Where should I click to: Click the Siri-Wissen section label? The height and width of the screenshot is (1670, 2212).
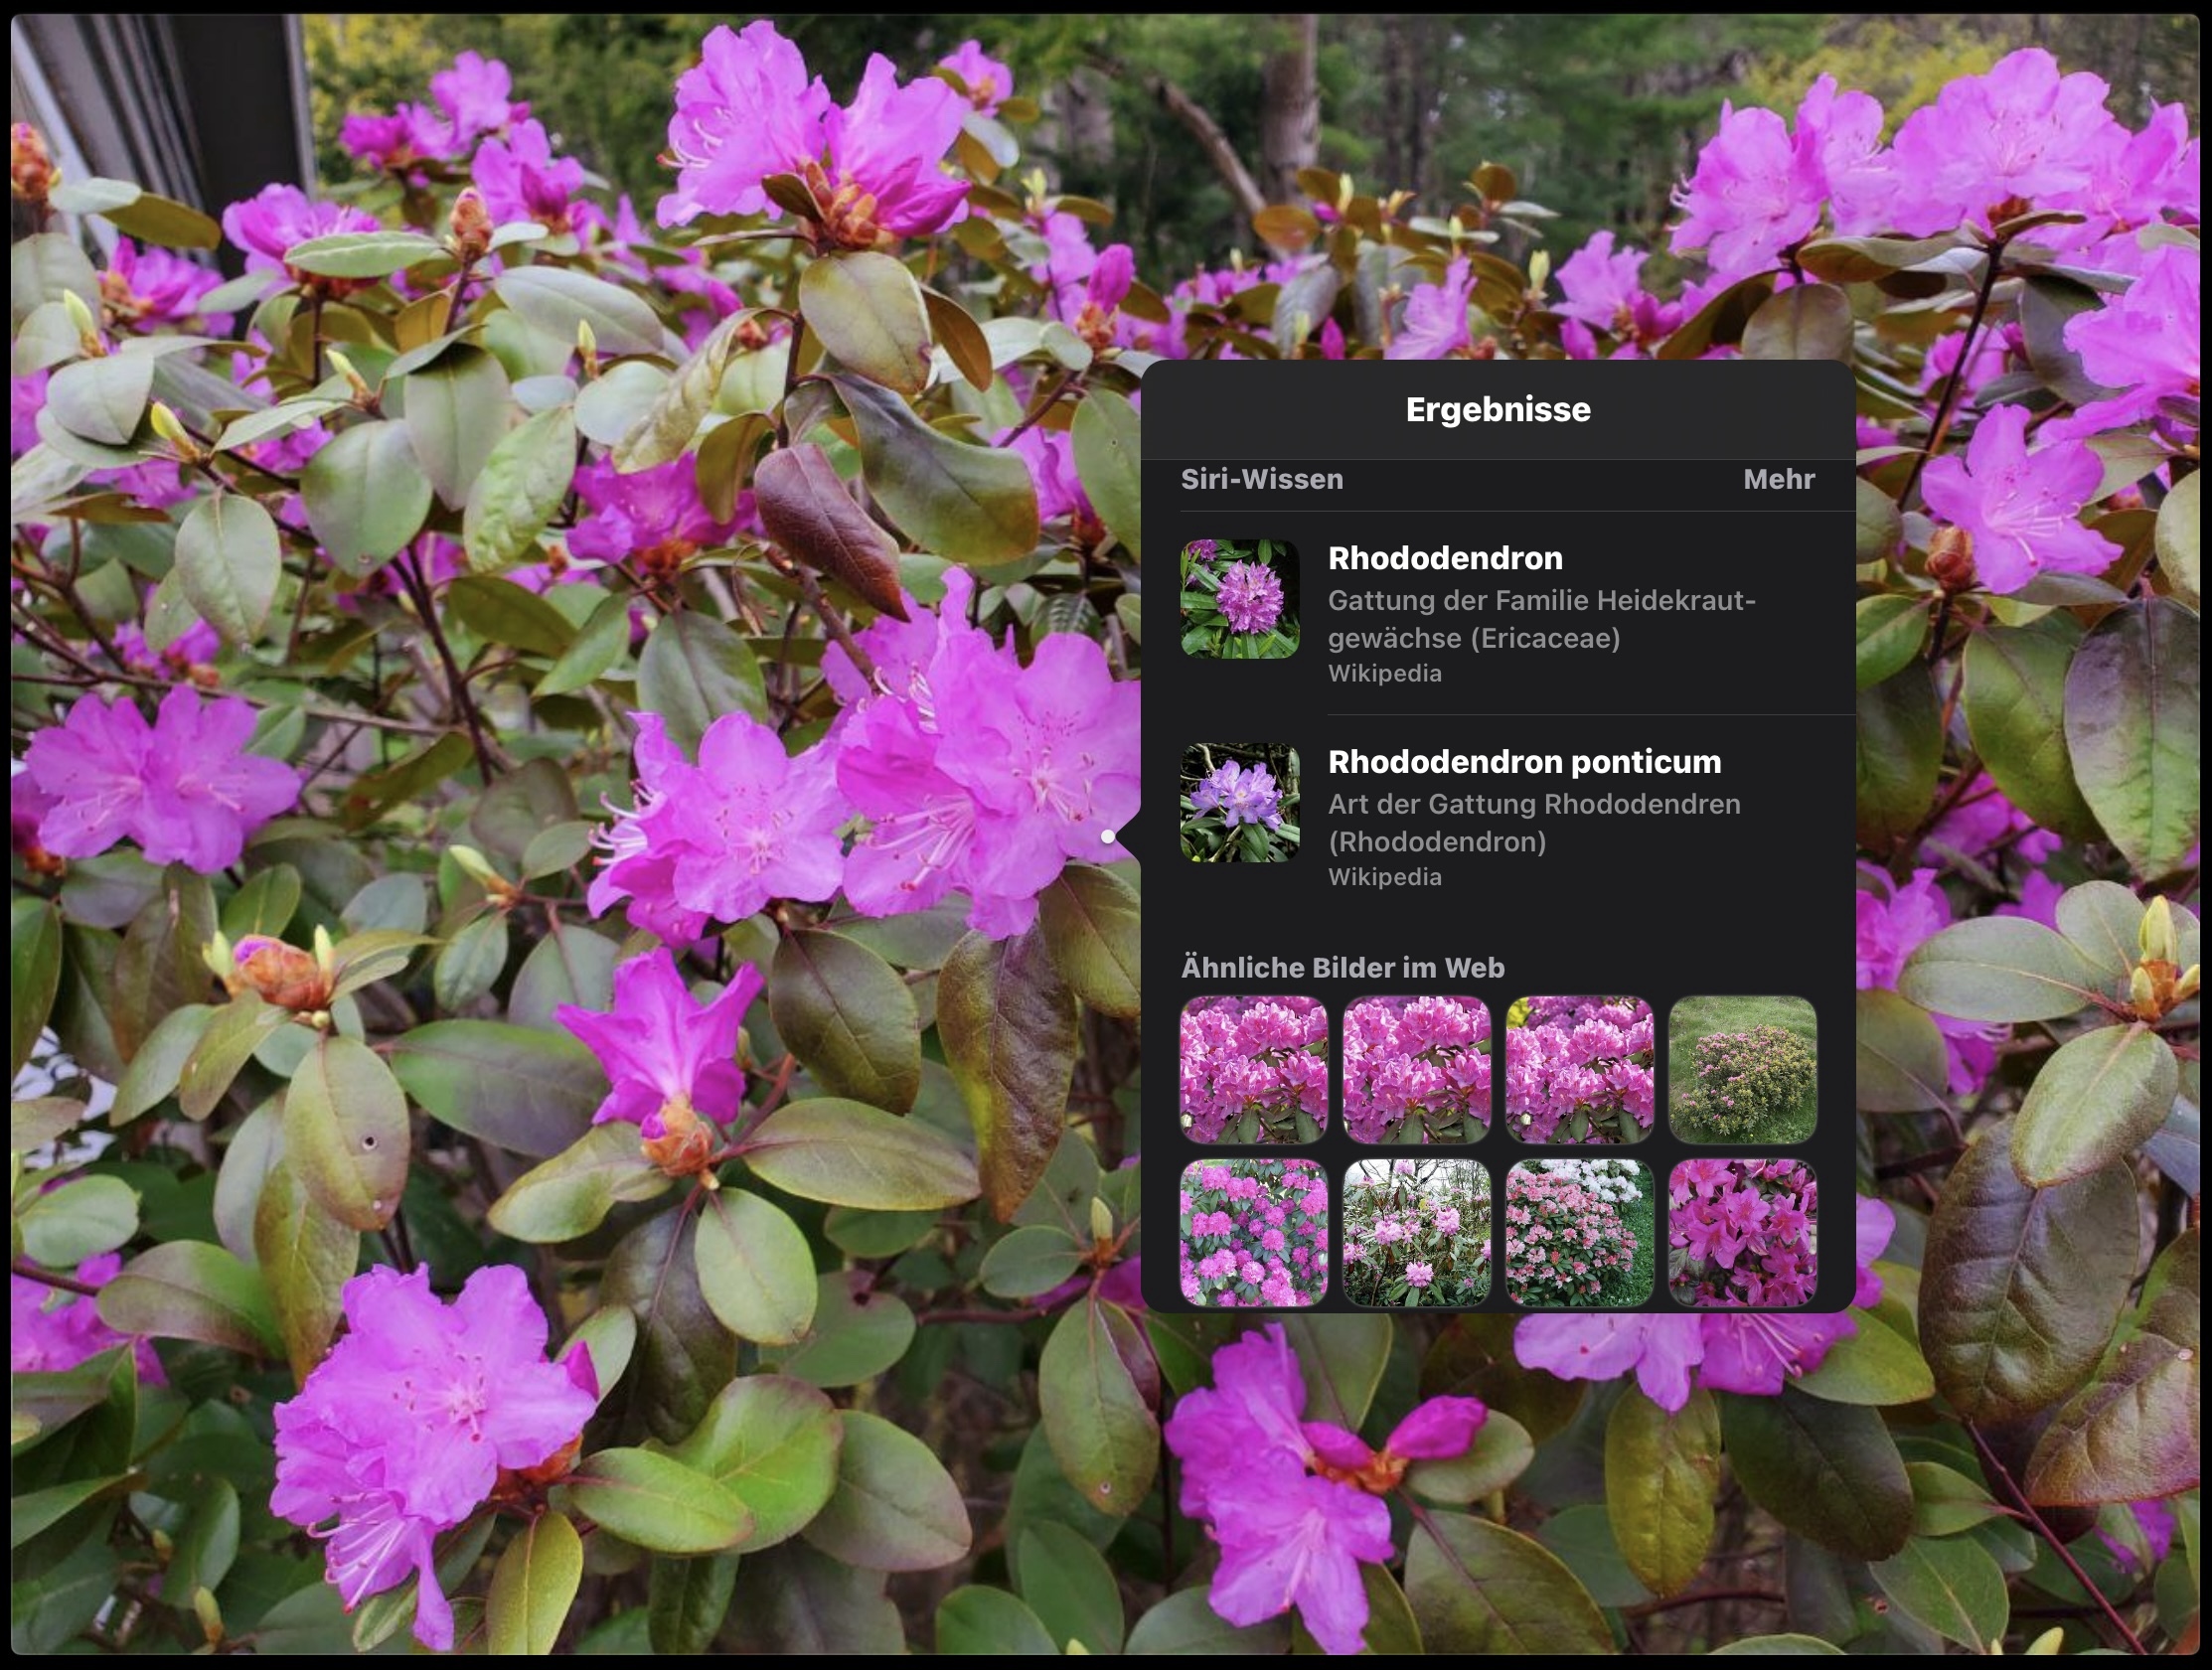click(x=1262, y=479)
